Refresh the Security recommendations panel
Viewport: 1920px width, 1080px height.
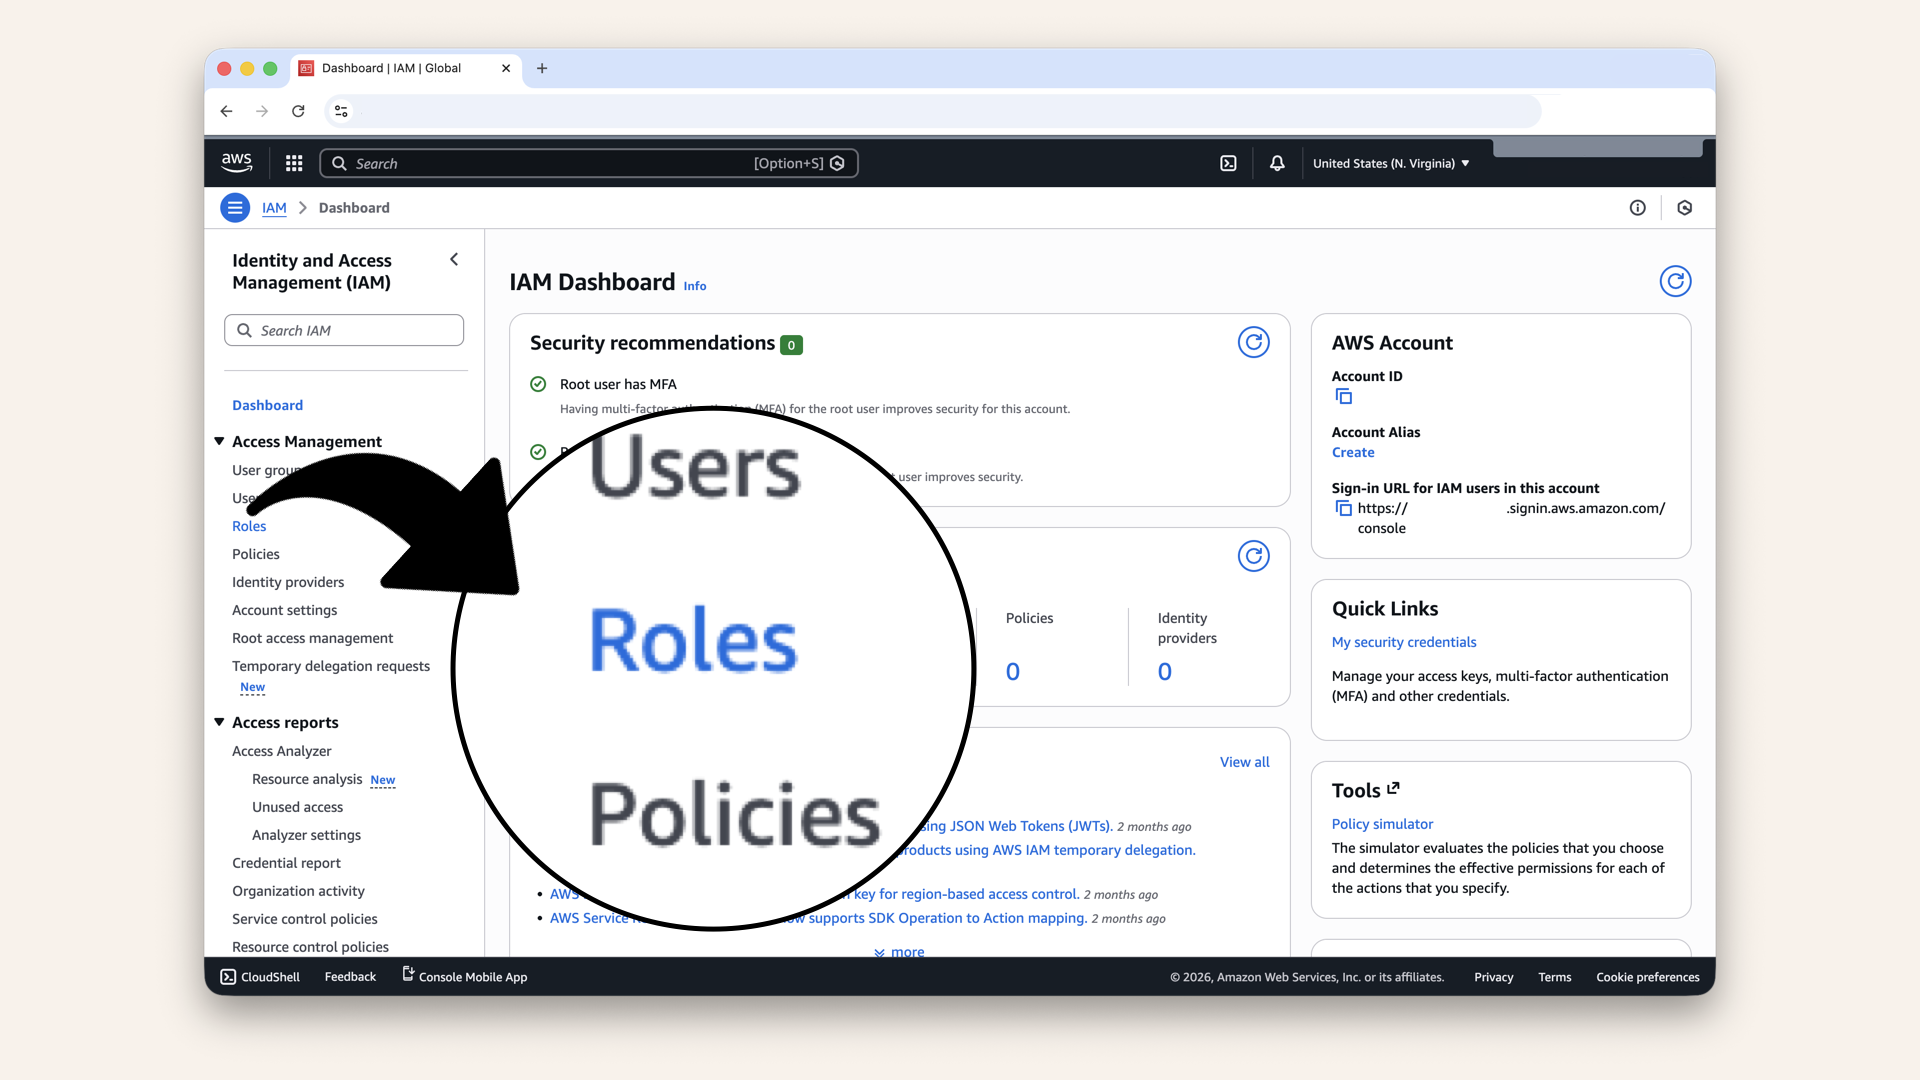(x=1254, y=341)
